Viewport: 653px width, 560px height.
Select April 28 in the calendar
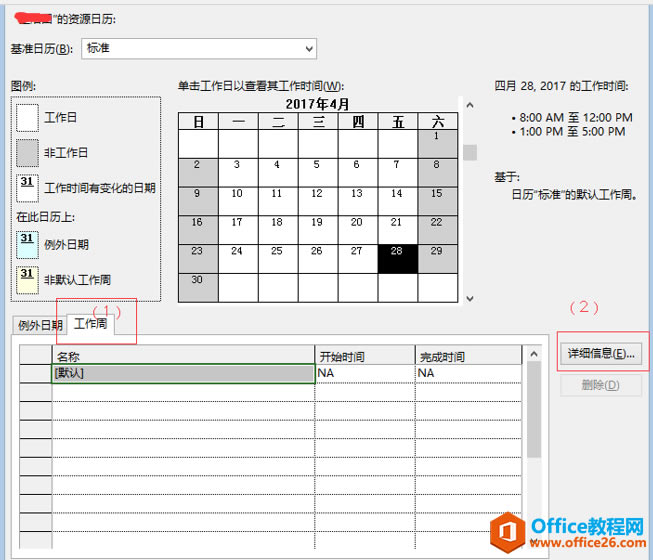click(x=398, y=259)
